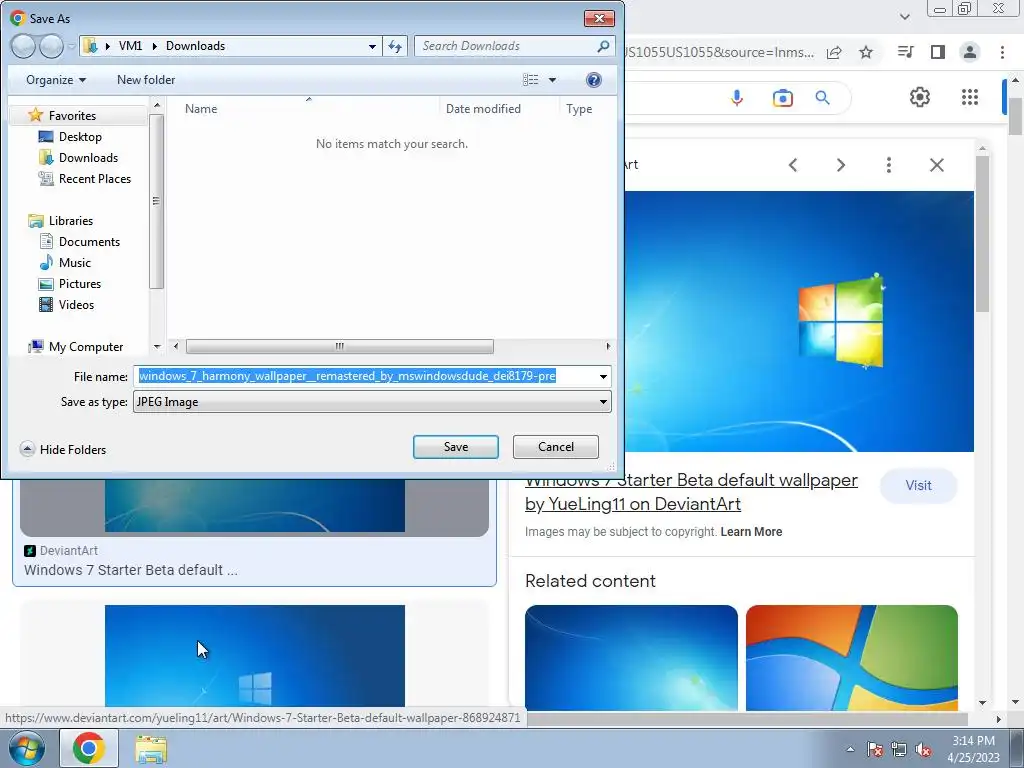Open Chrome three-dot menu

[1002, 52]
